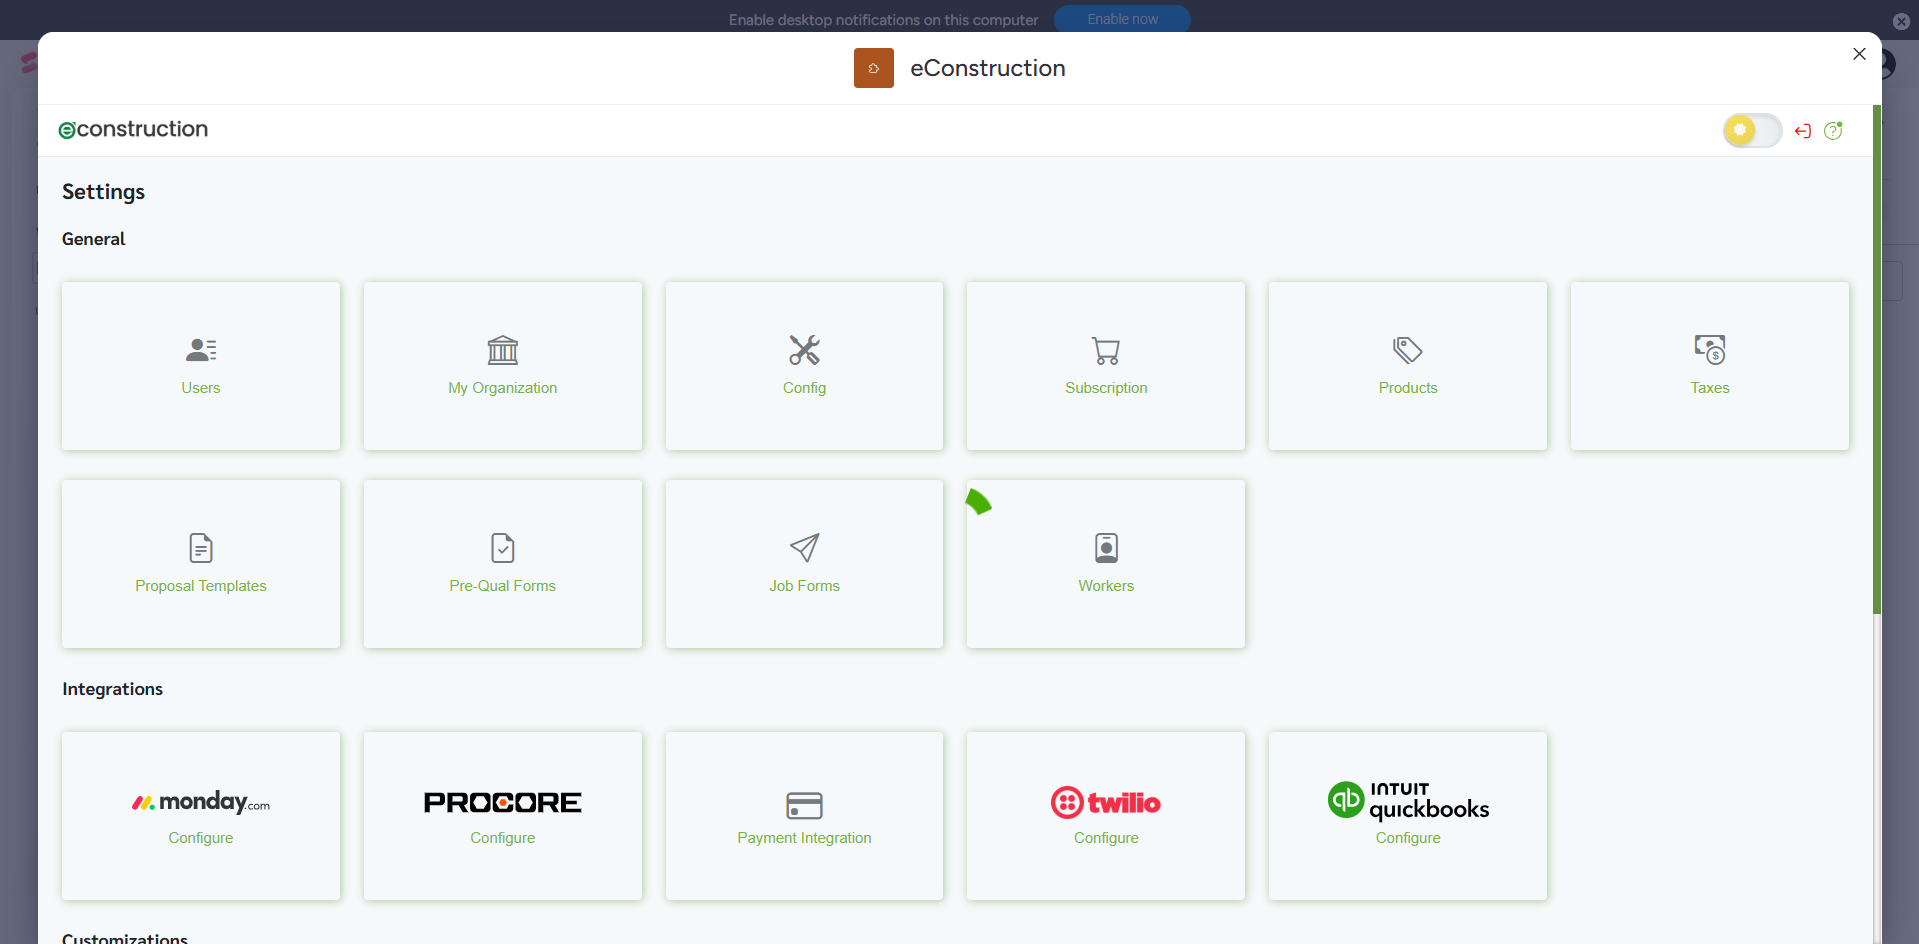Click the green vertical scrollbar
This screenshot has height=944, width=1919.
coord(1876,360)
